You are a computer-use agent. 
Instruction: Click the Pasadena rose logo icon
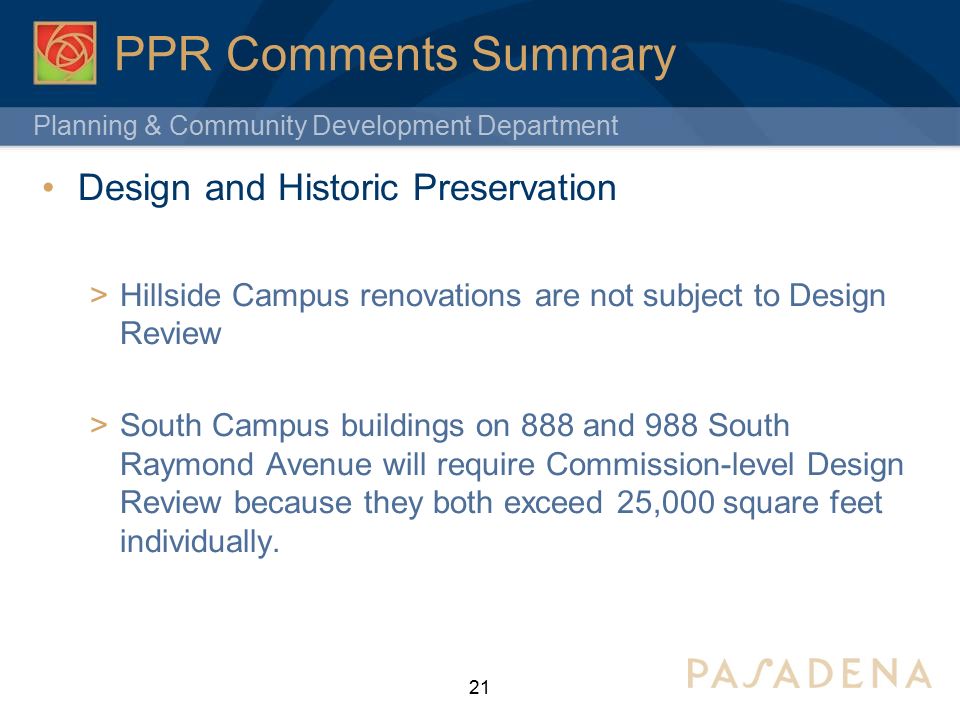pos(65,53)
